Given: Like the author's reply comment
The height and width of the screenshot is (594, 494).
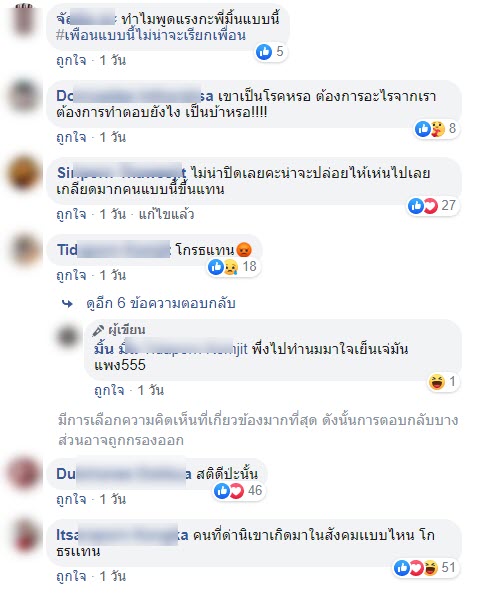Looking at the screenshot, I should (x=109, y=390).
